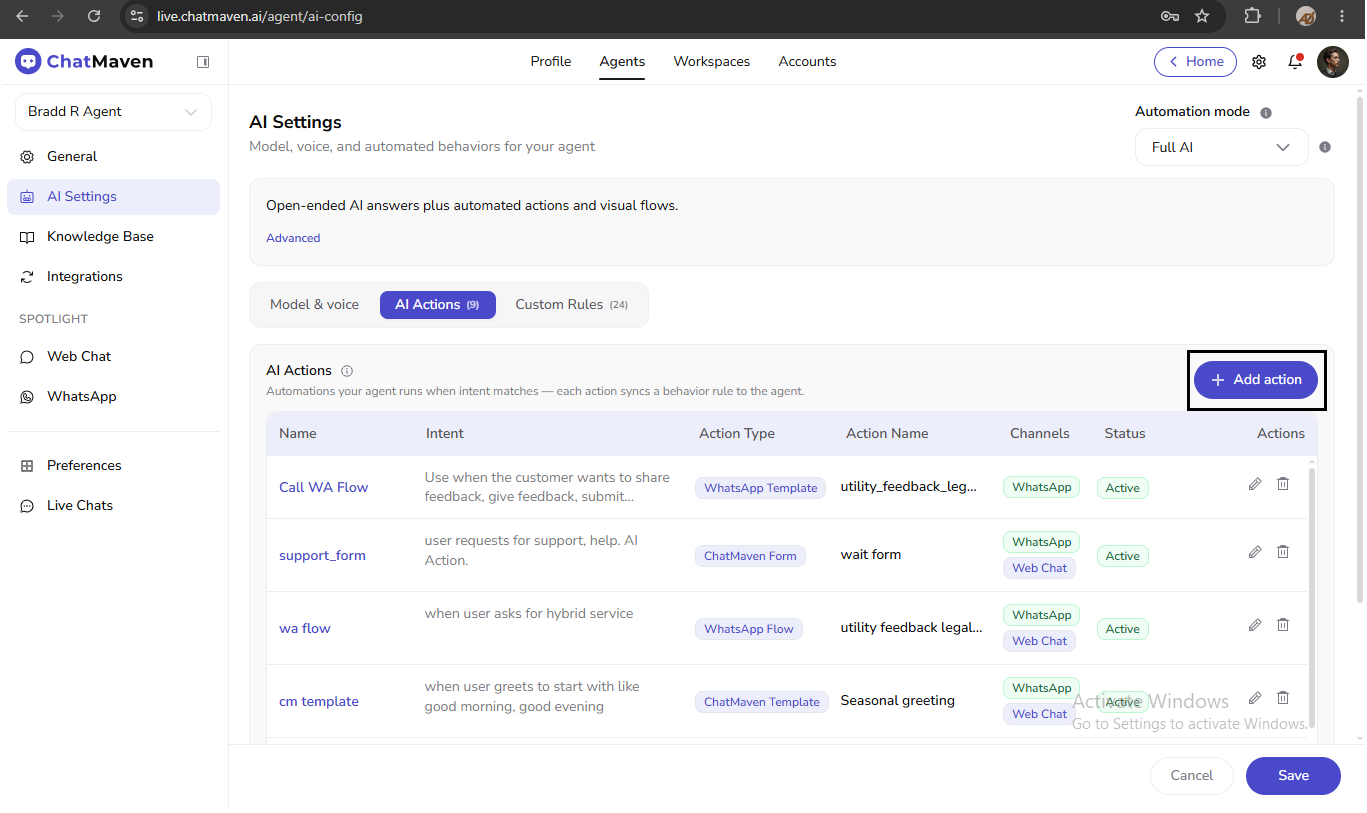This screenshot has height=813, width=1367.
Task: Go to Workspaces in top navigation
Action: (x=712, y=62)
